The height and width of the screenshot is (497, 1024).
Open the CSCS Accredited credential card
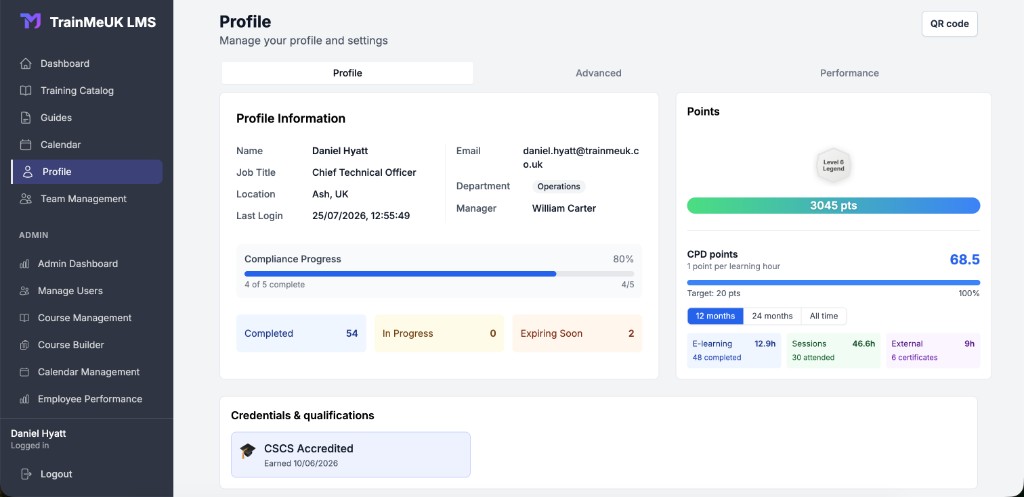click(x=351, y=455)
